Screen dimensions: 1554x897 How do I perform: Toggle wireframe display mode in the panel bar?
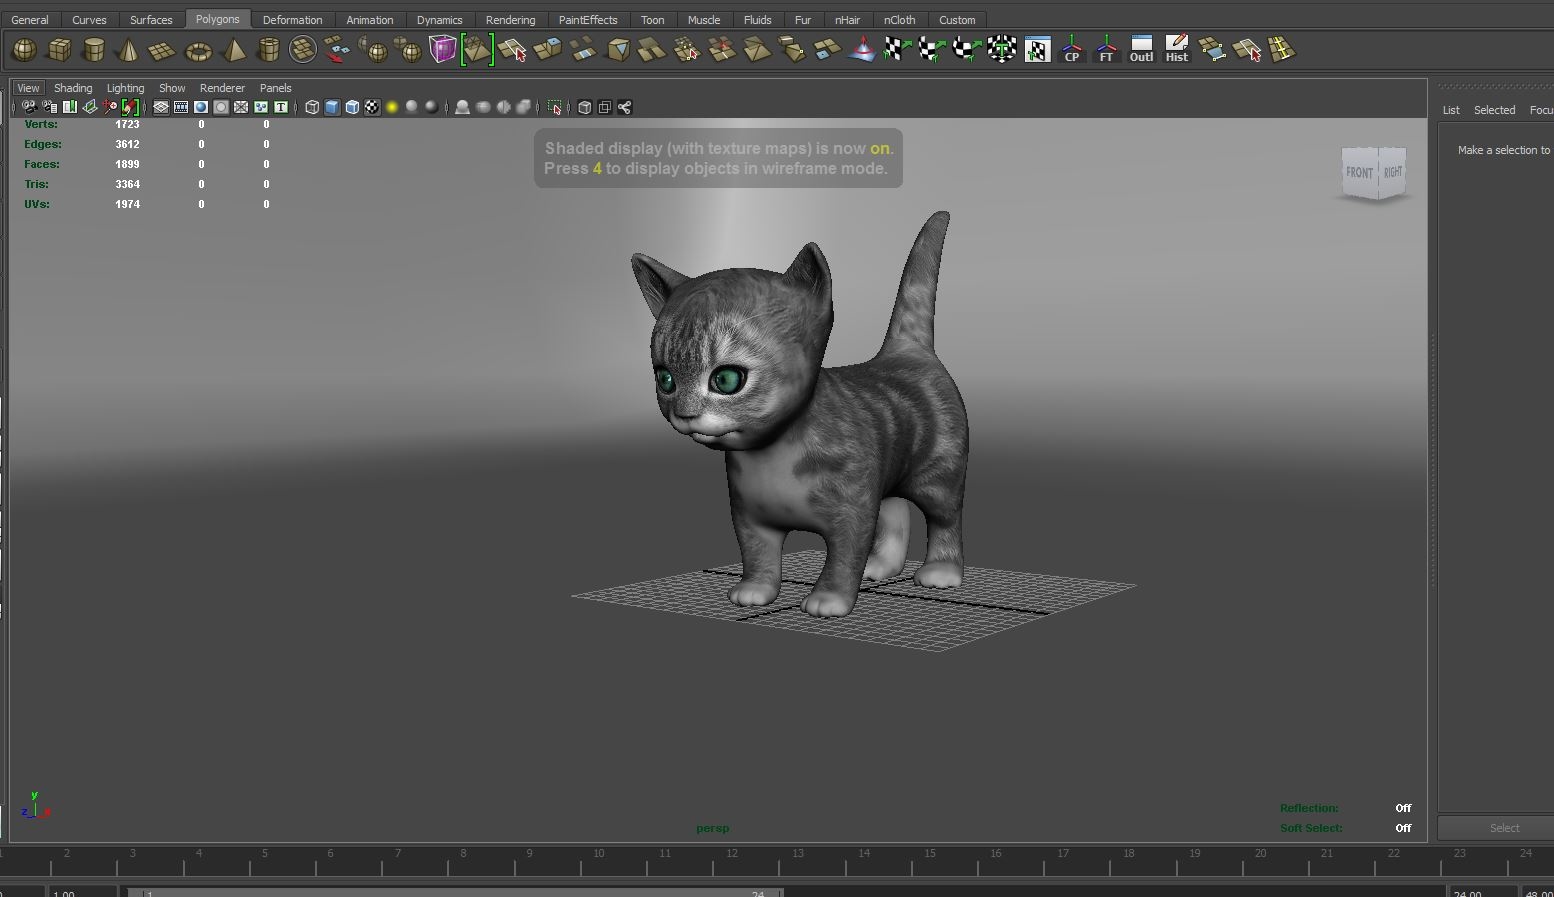pos(311,107)
